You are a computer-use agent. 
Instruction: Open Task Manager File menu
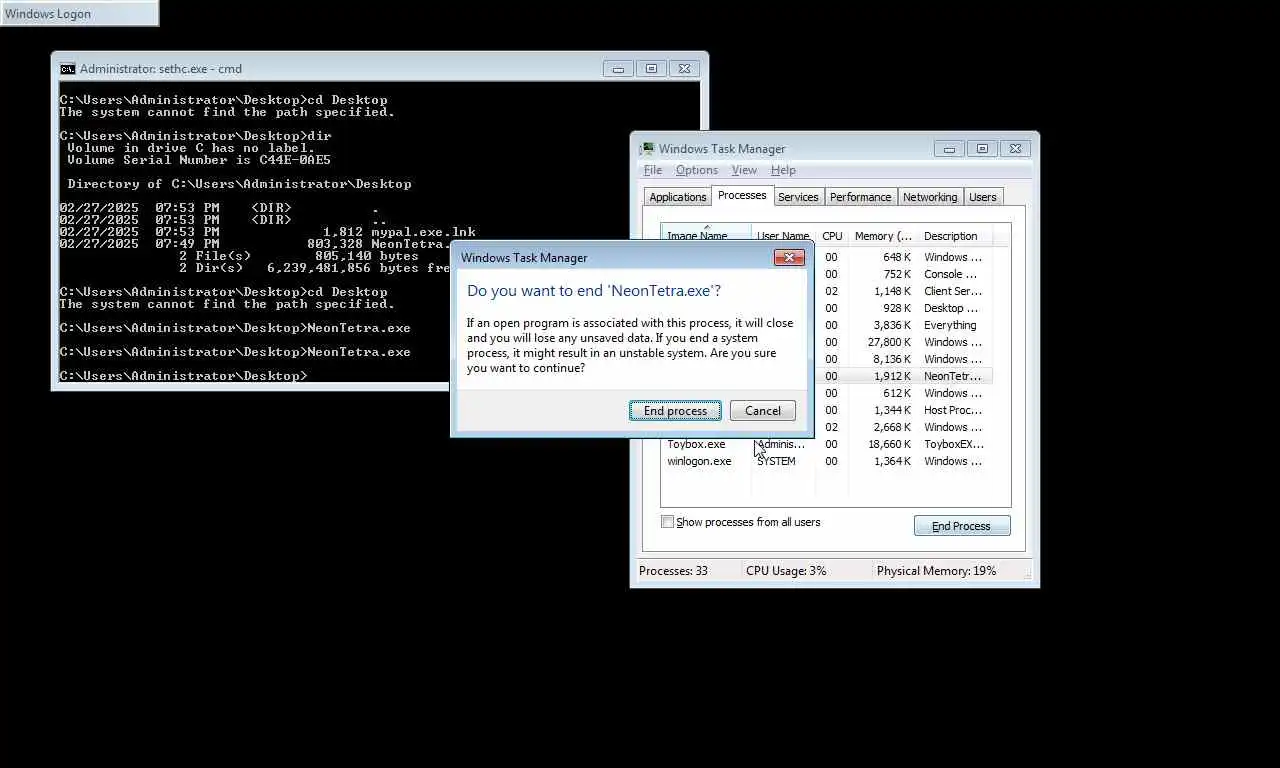[653, 170]
